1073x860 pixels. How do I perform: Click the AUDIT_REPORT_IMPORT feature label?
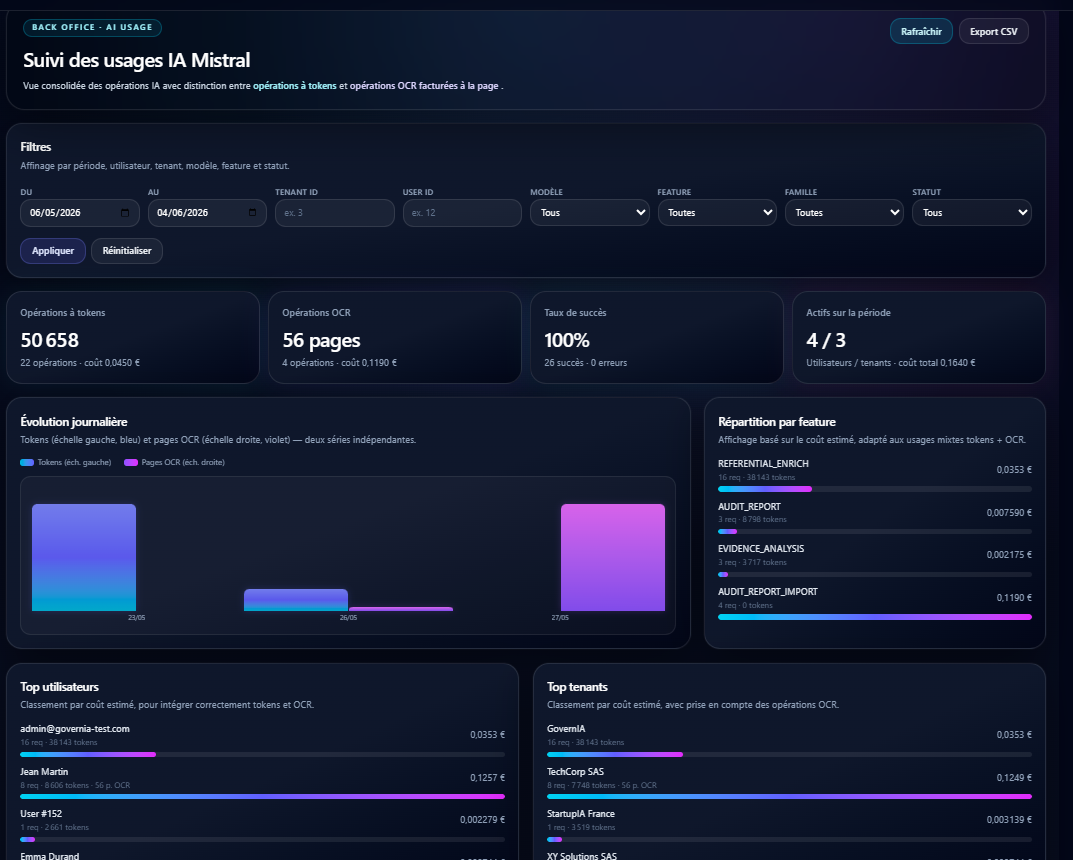(x=768, y=592)
